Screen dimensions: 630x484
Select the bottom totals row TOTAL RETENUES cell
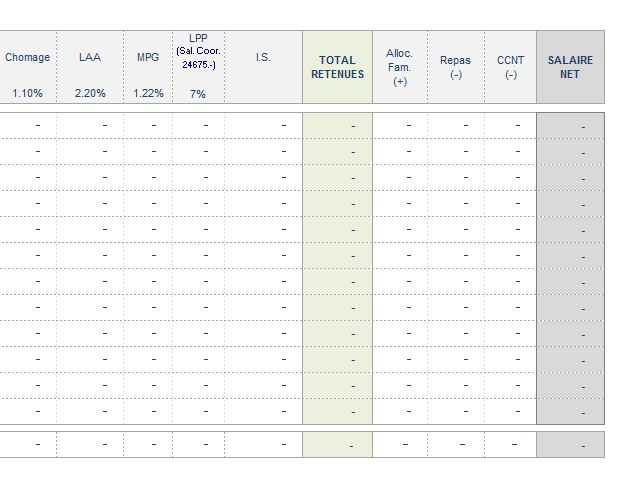337,445
